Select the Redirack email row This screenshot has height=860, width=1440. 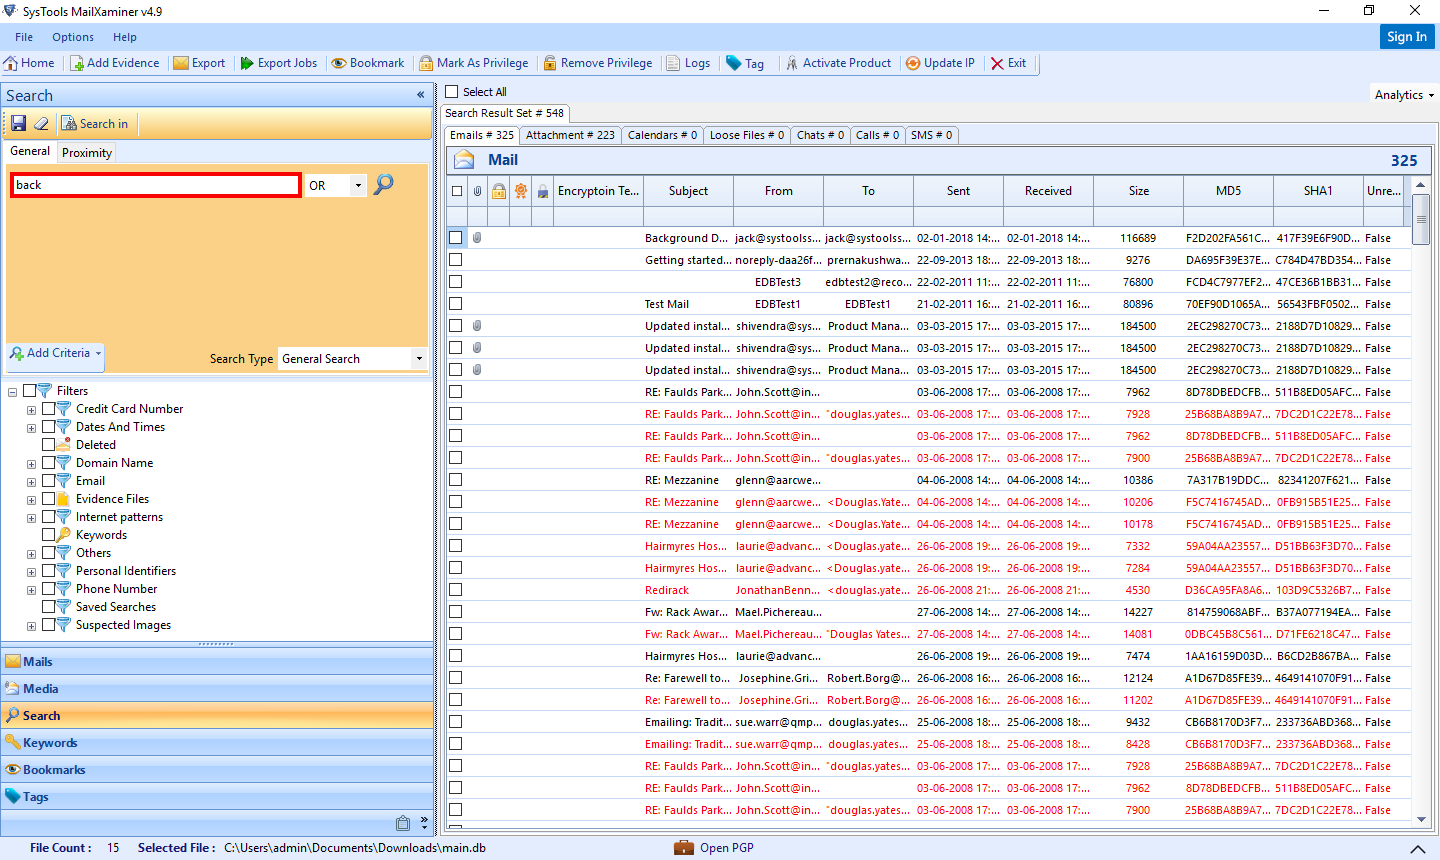click(x=928, y=590)
